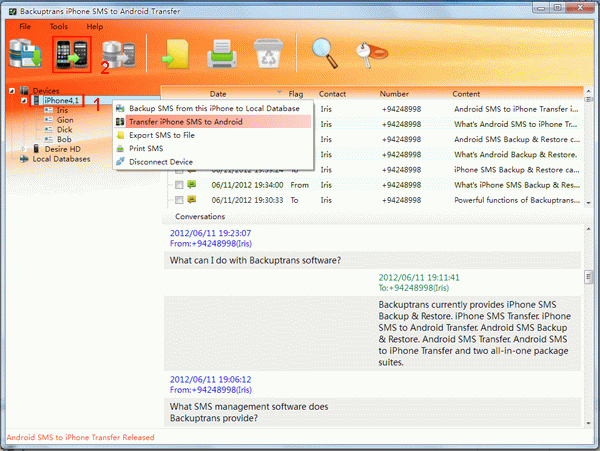Click the Export SMS to file toolbar icon
Screen dimensions: 600x451
(x=175, y=54)
